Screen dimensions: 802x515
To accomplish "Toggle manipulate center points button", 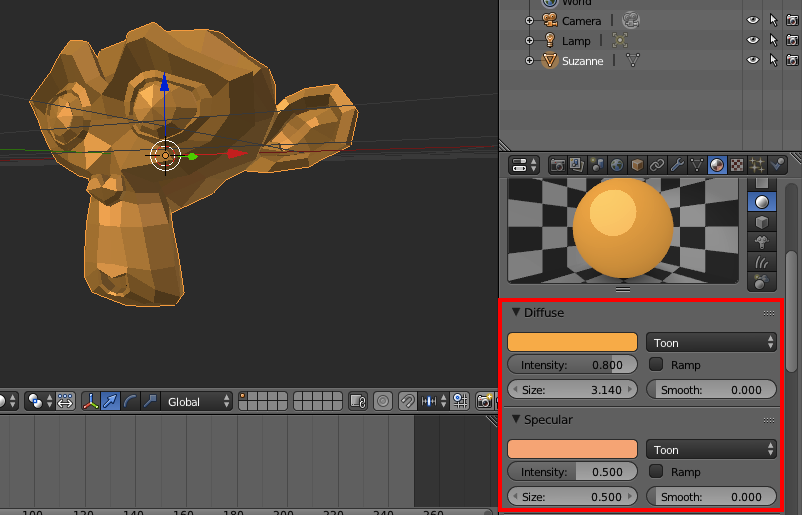I will 65,401.
